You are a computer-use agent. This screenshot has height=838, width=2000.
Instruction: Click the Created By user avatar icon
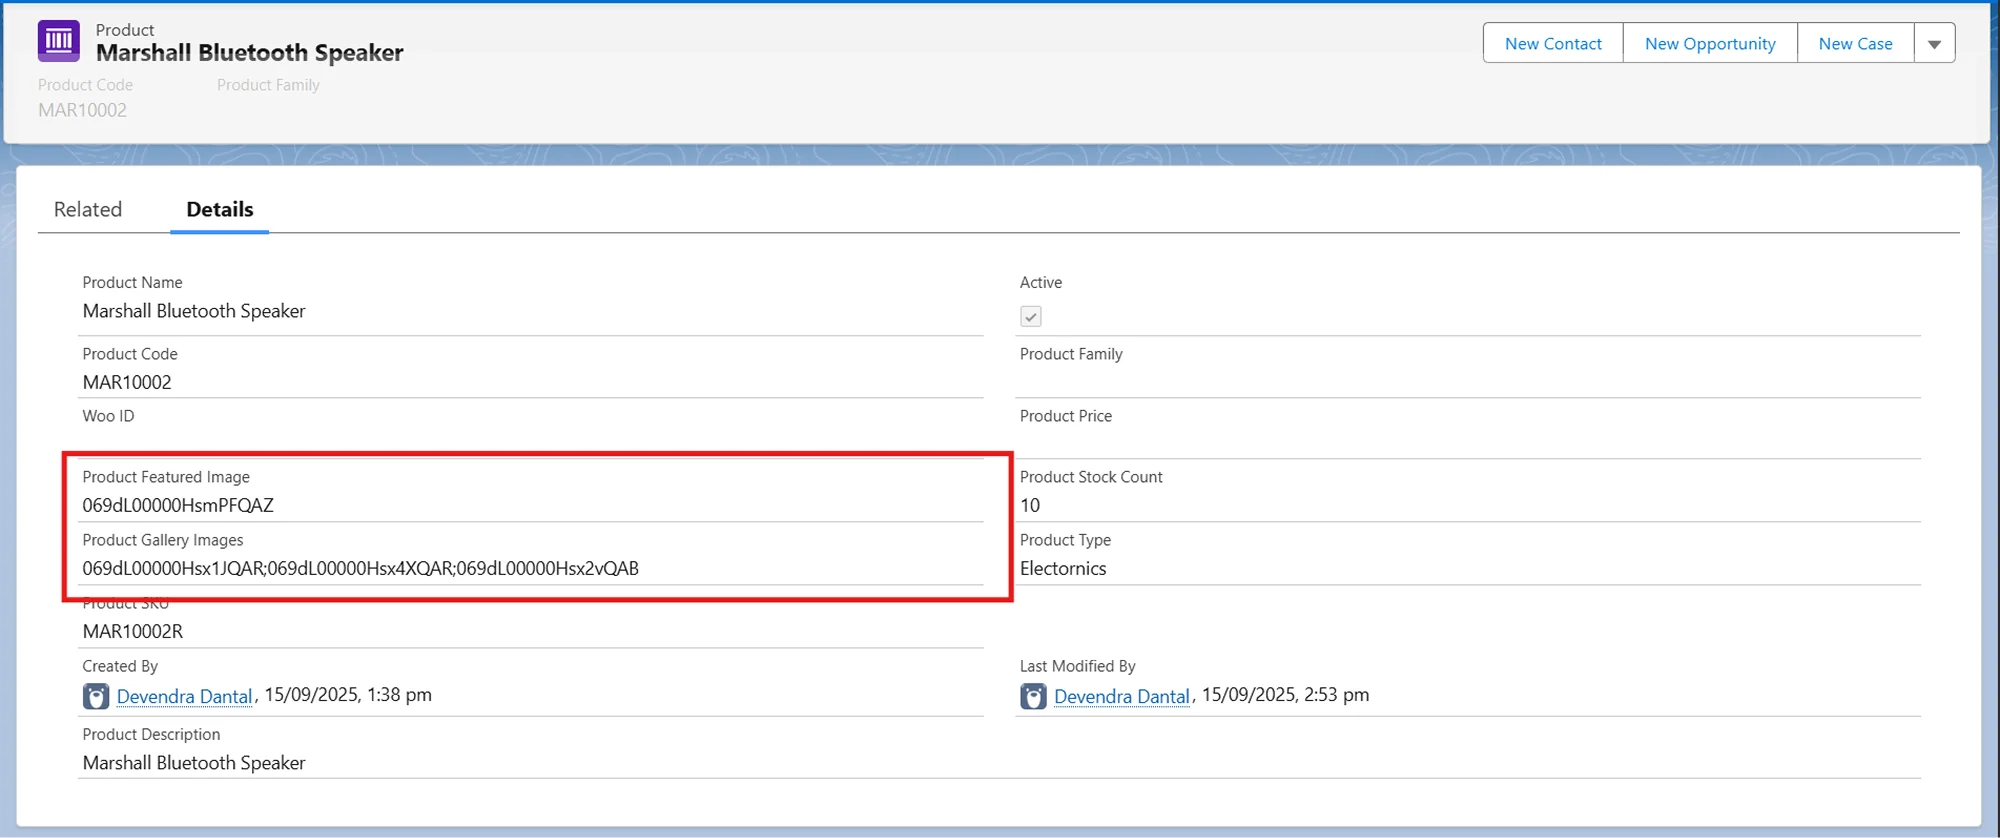[x=96, y=696]
